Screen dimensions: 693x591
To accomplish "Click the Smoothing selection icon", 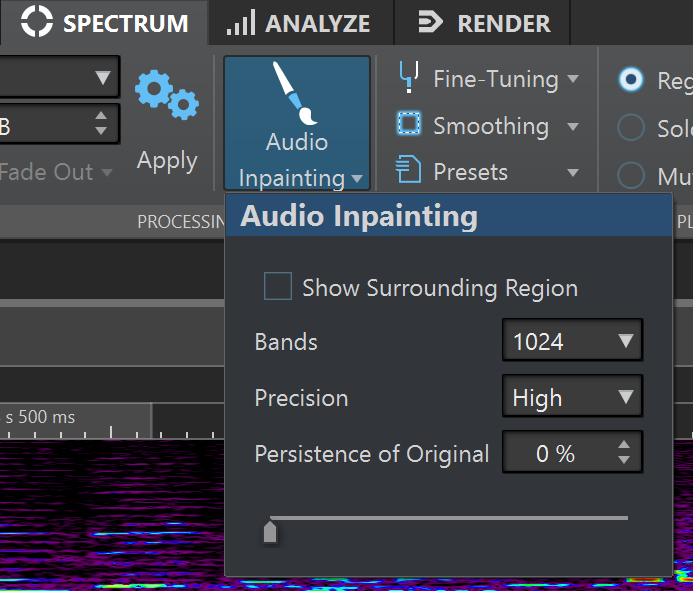I will click(409, 123).
